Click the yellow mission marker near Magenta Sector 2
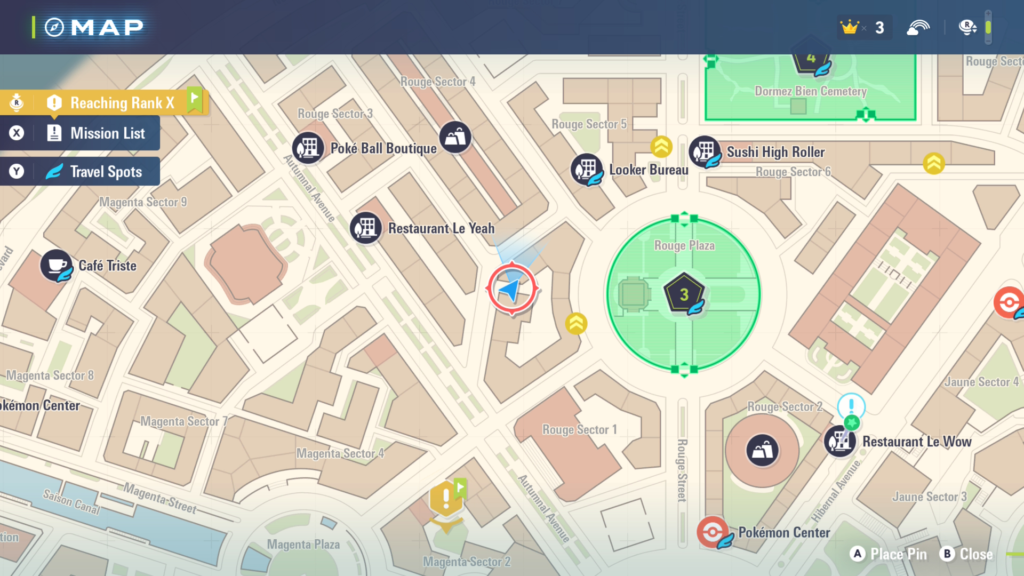Screen dimensions: 1024x576 pos(444,498)
